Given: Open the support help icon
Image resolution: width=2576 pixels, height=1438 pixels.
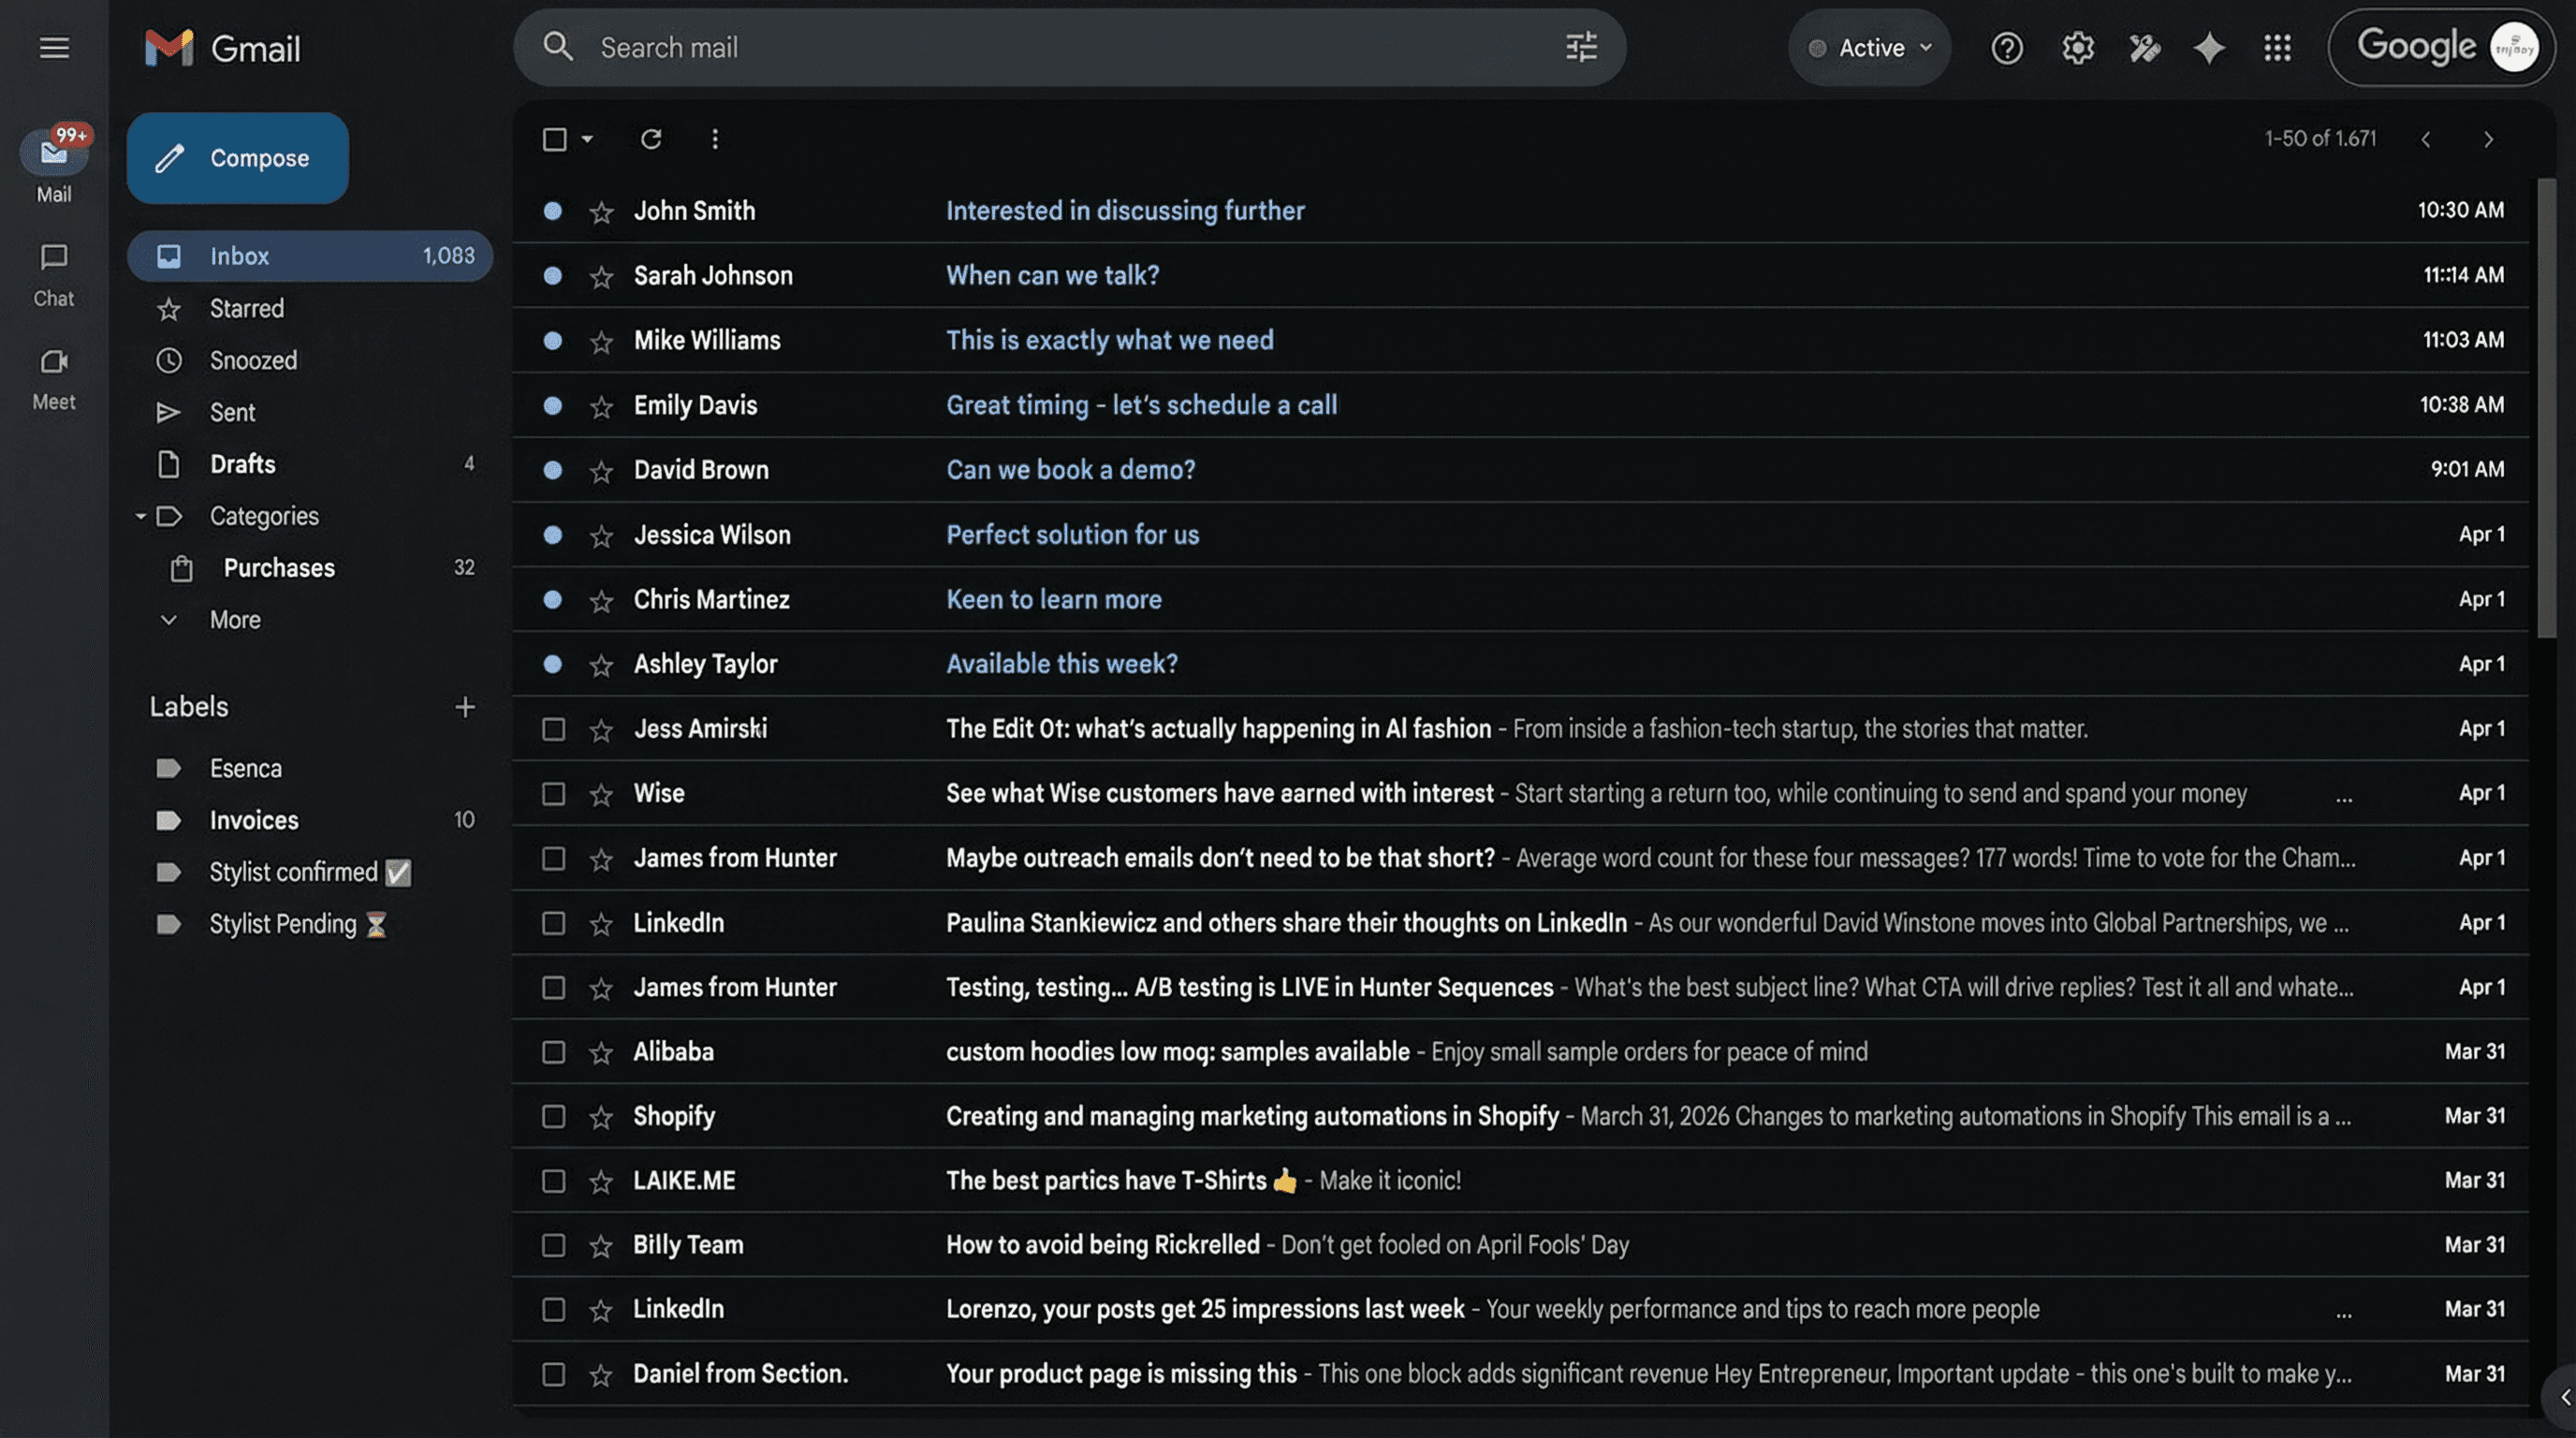Looking at the screenshot, I should click(2006, 47).
